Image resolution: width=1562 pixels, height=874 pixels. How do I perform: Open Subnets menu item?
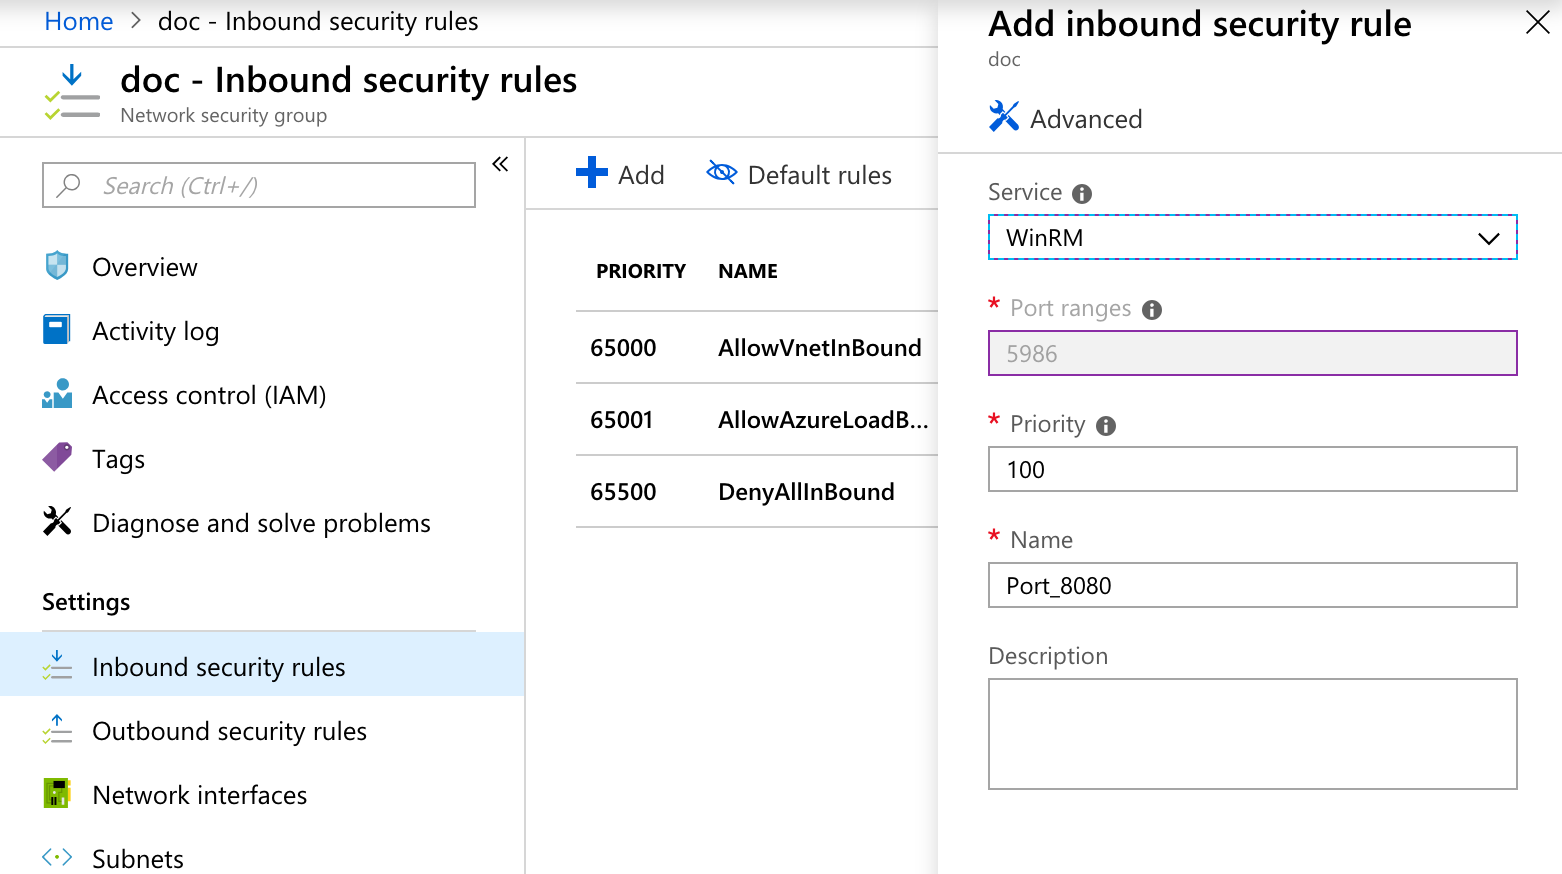coord(262,857)
